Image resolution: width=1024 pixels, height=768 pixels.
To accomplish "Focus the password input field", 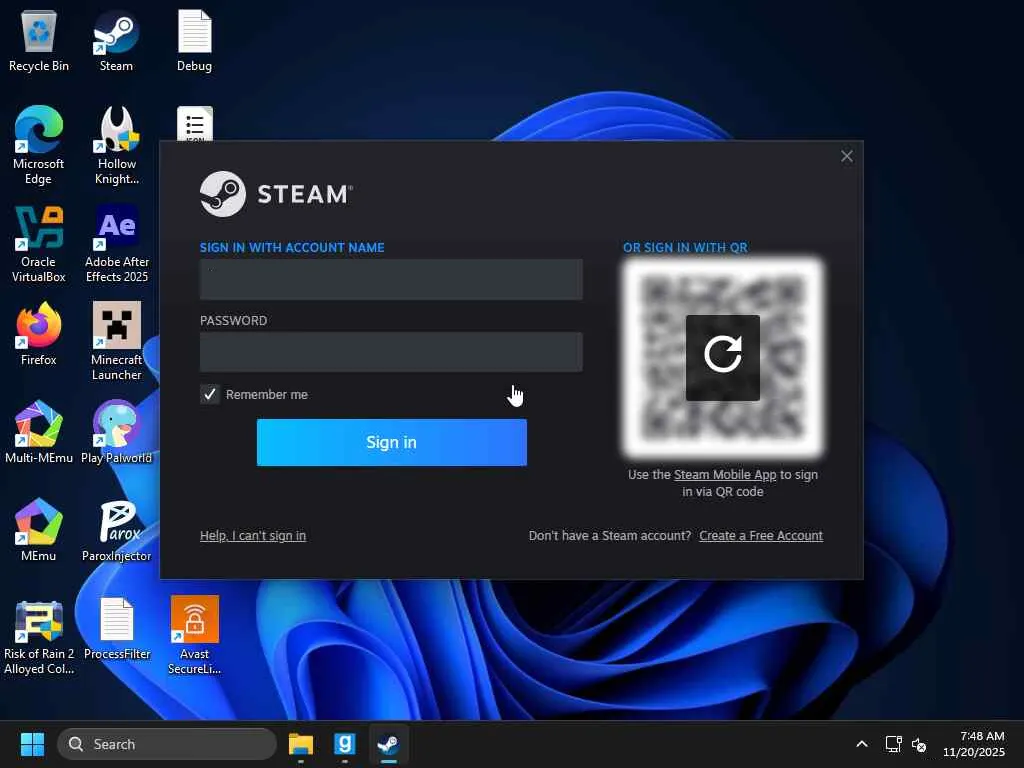I will pos(391,352).
